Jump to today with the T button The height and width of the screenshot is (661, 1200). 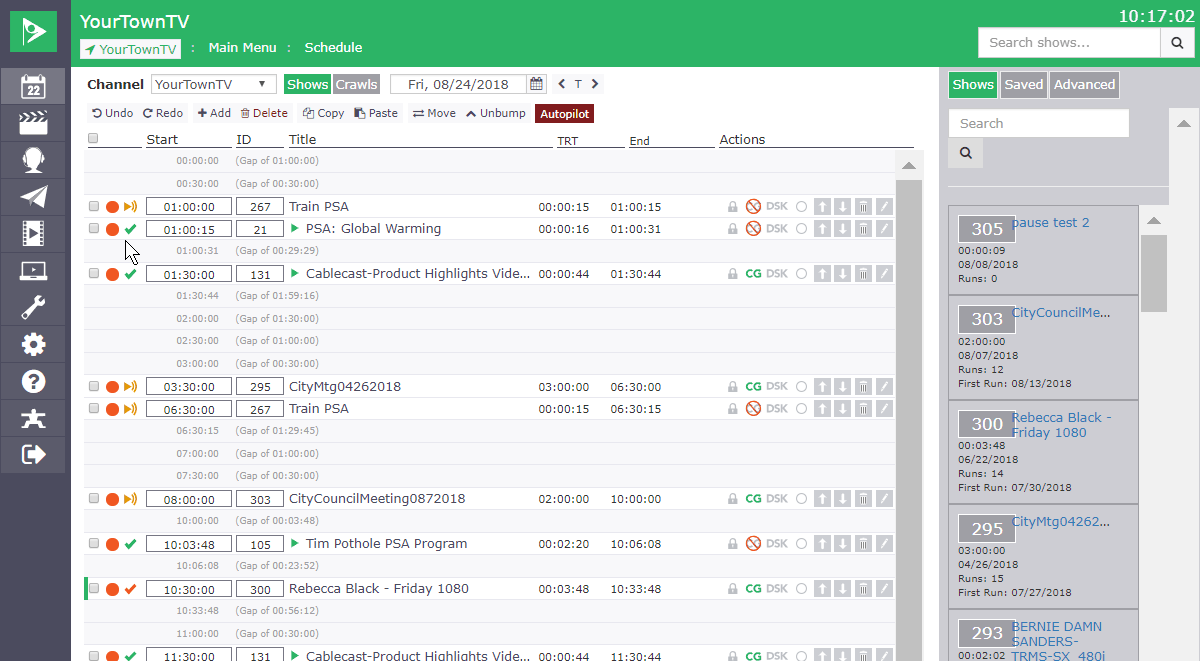point(578,84)
